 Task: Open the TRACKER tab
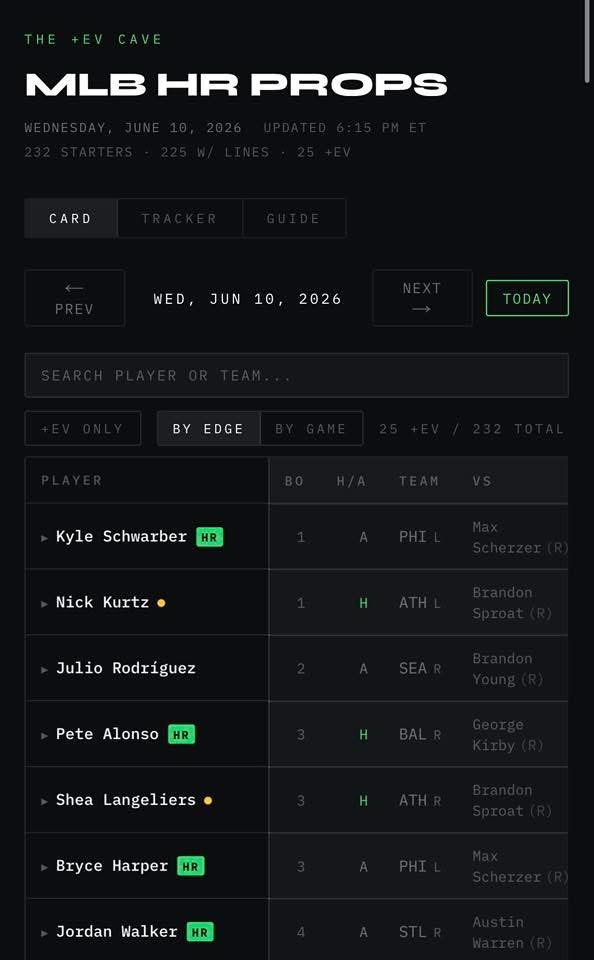179,218
